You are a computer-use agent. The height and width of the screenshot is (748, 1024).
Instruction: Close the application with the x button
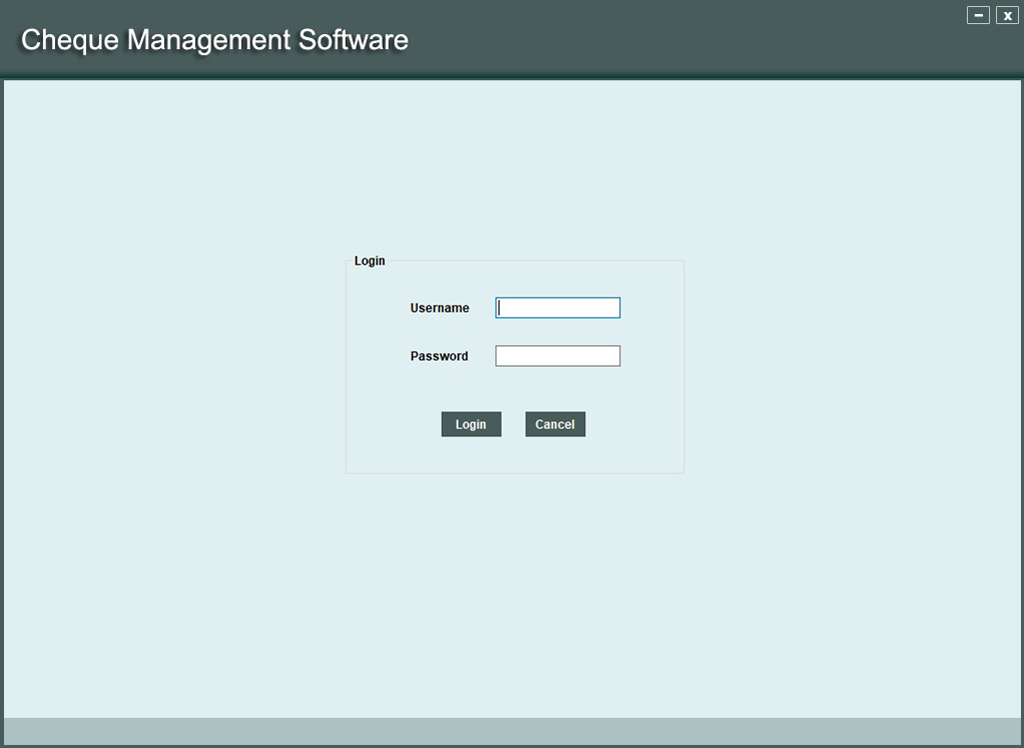pyautogui.click(x=1007, y=15)
